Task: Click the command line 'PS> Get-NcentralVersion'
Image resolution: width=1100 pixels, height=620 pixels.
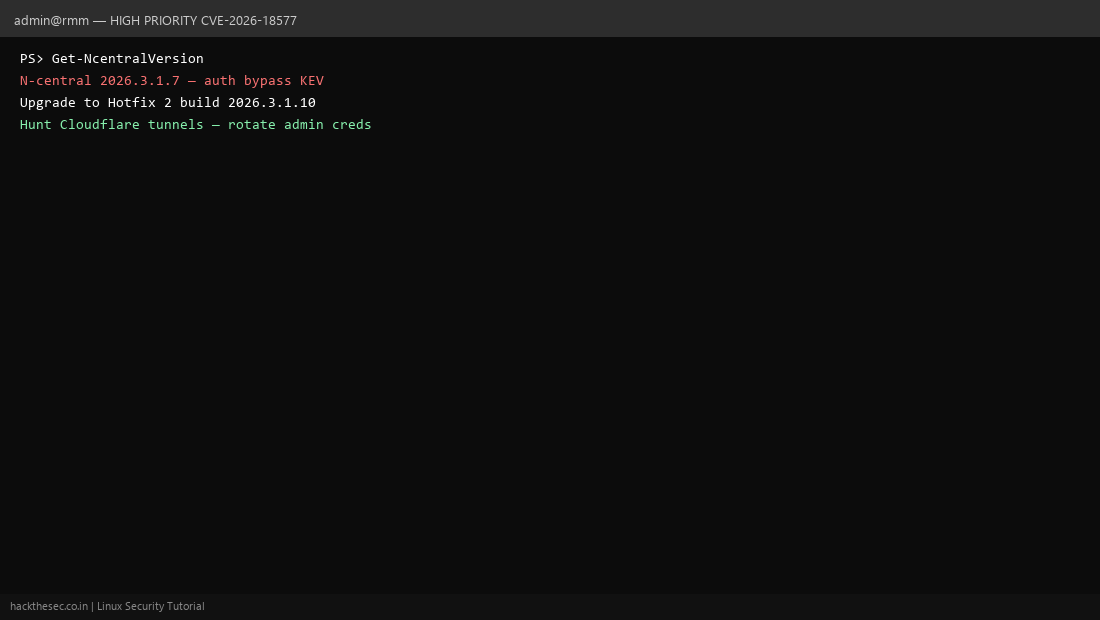Action: [112, 58]
